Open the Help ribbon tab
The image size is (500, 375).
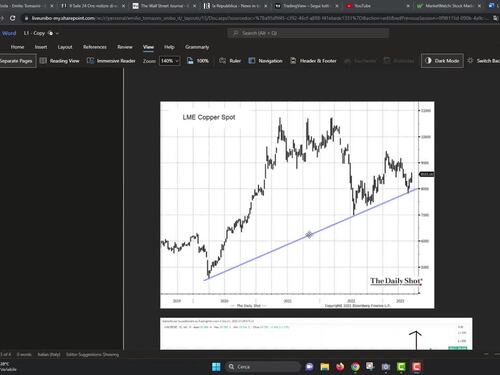click(169, 47)
